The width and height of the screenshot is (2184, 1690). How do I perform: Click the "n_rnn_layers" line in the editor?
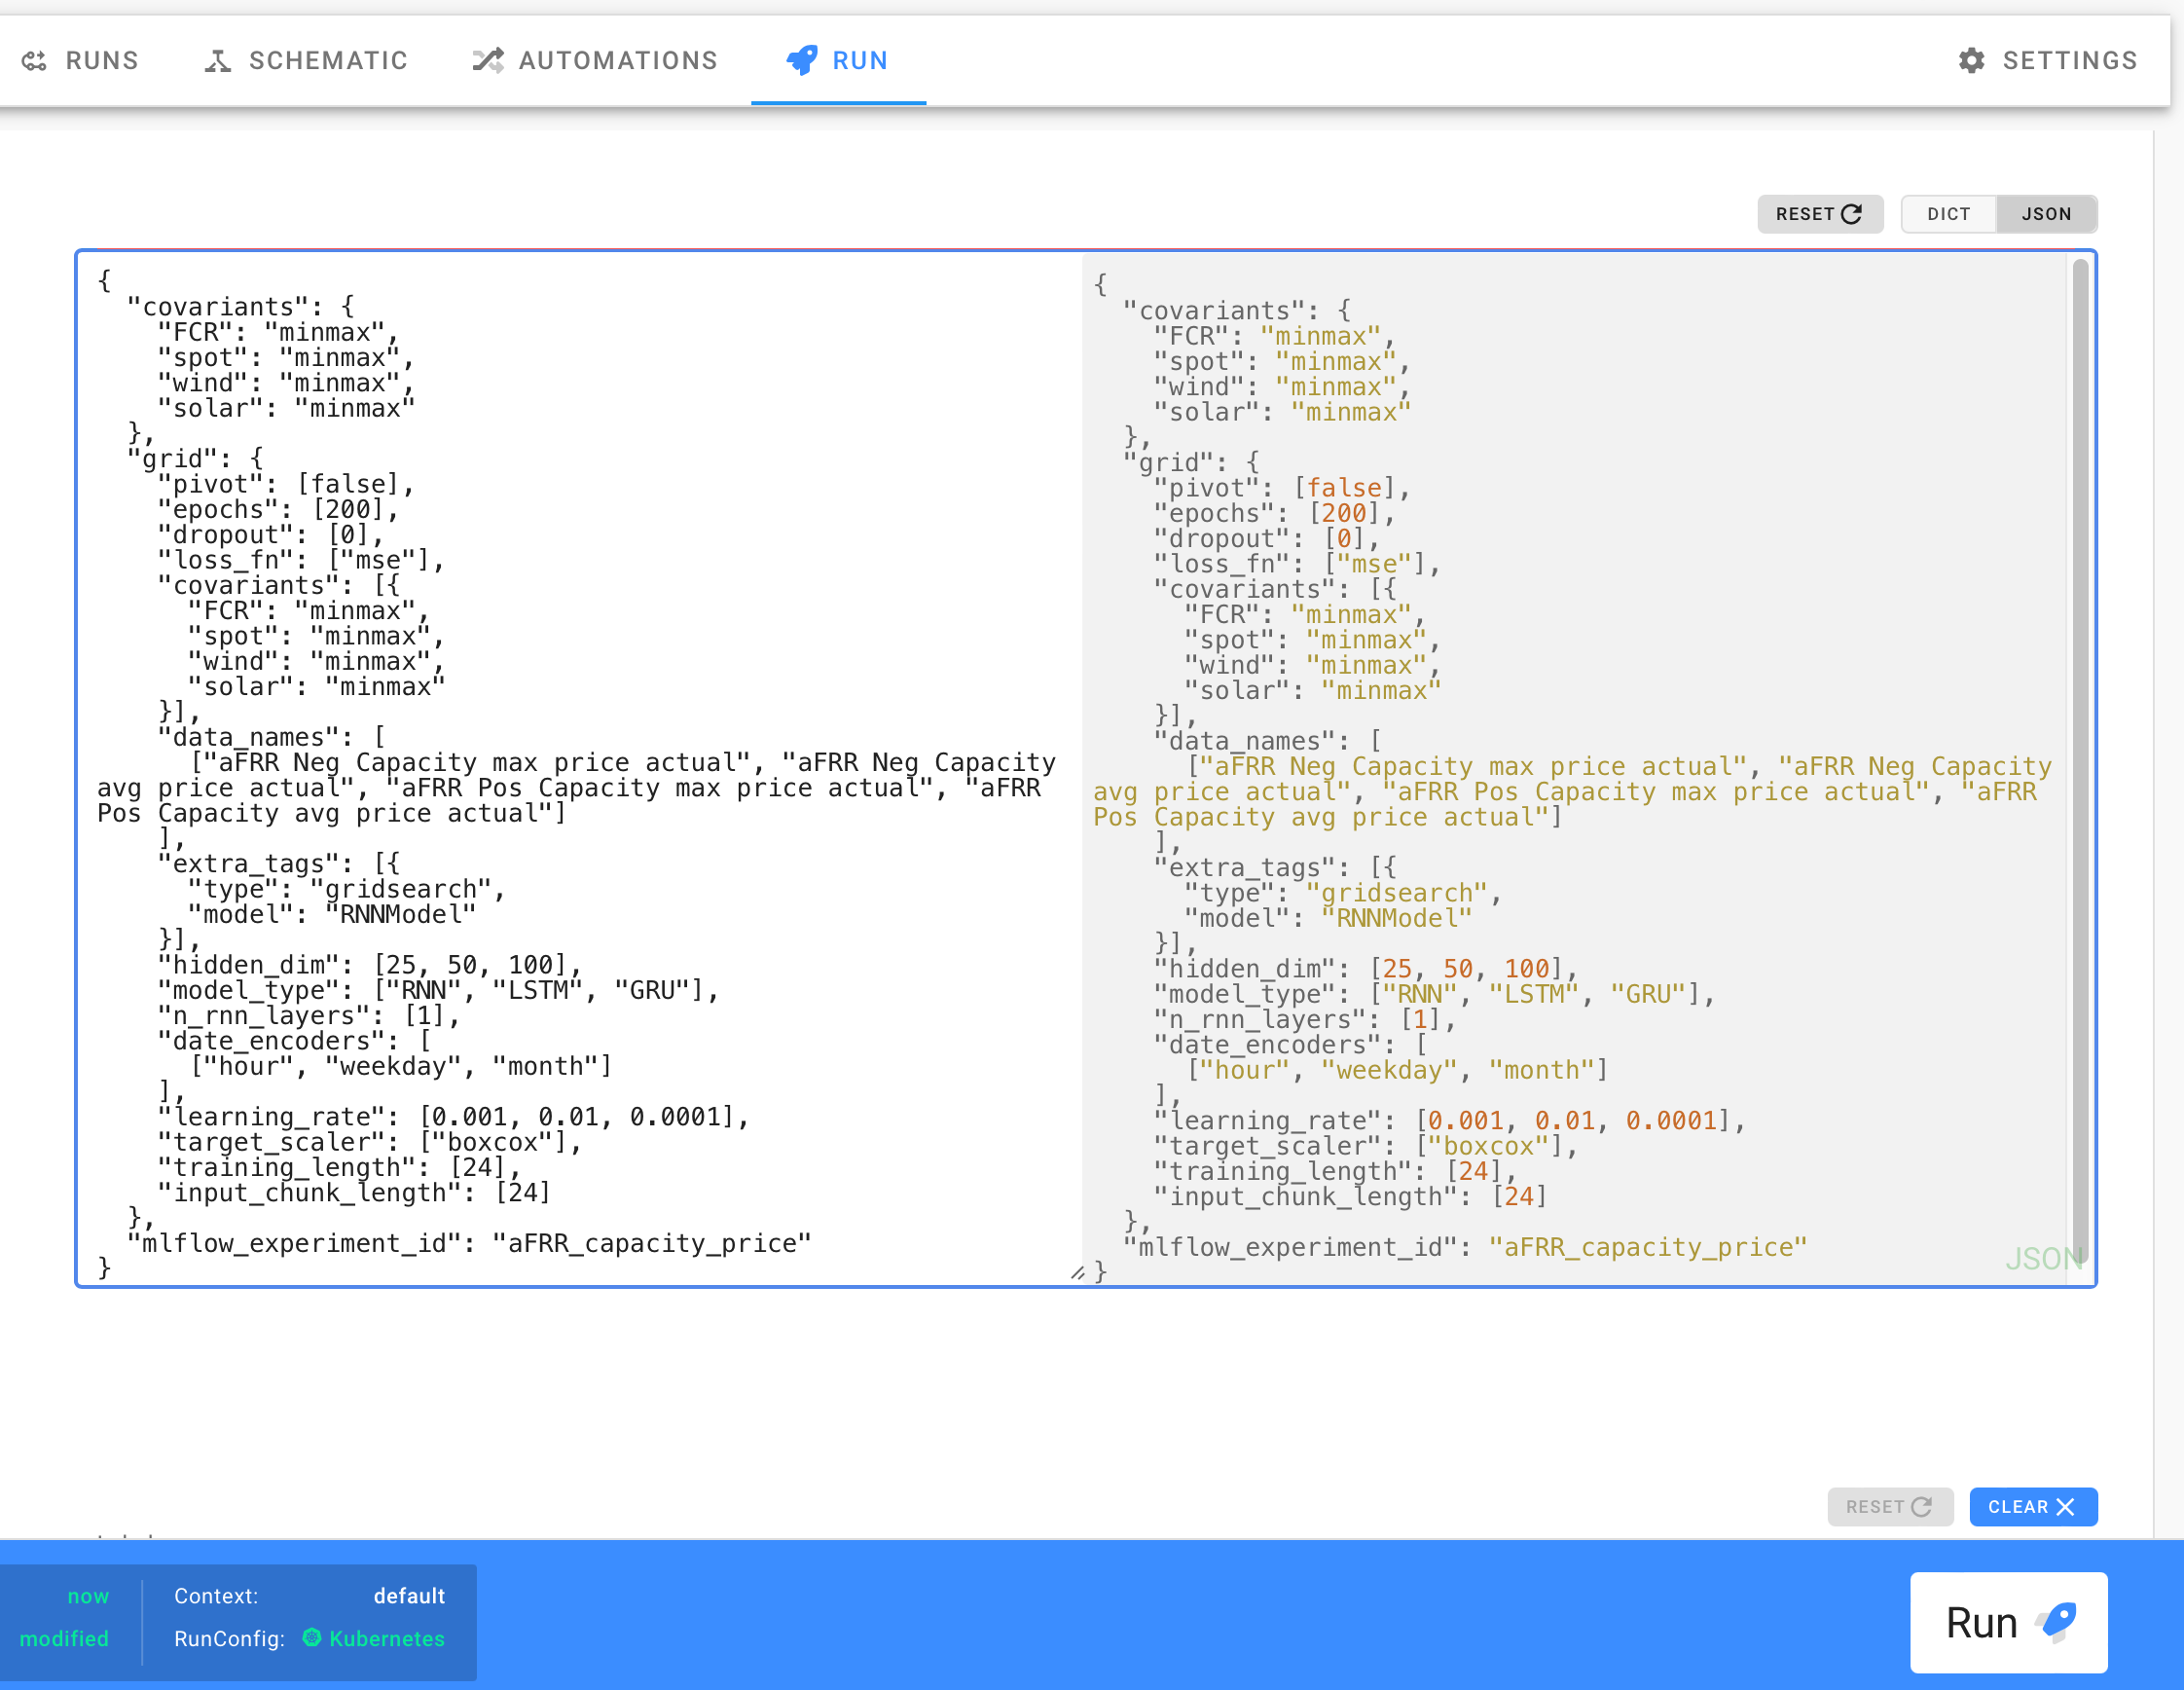click(x=309, y=1016)
